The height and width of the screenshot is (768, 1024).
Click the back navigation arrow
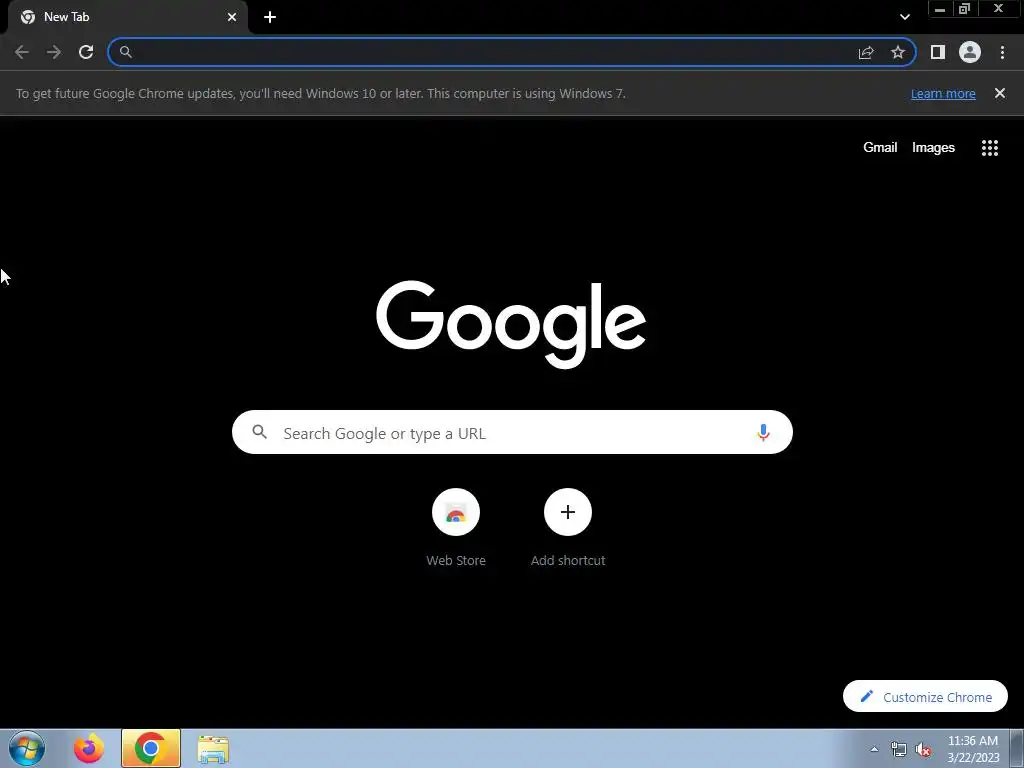point(22,52)
